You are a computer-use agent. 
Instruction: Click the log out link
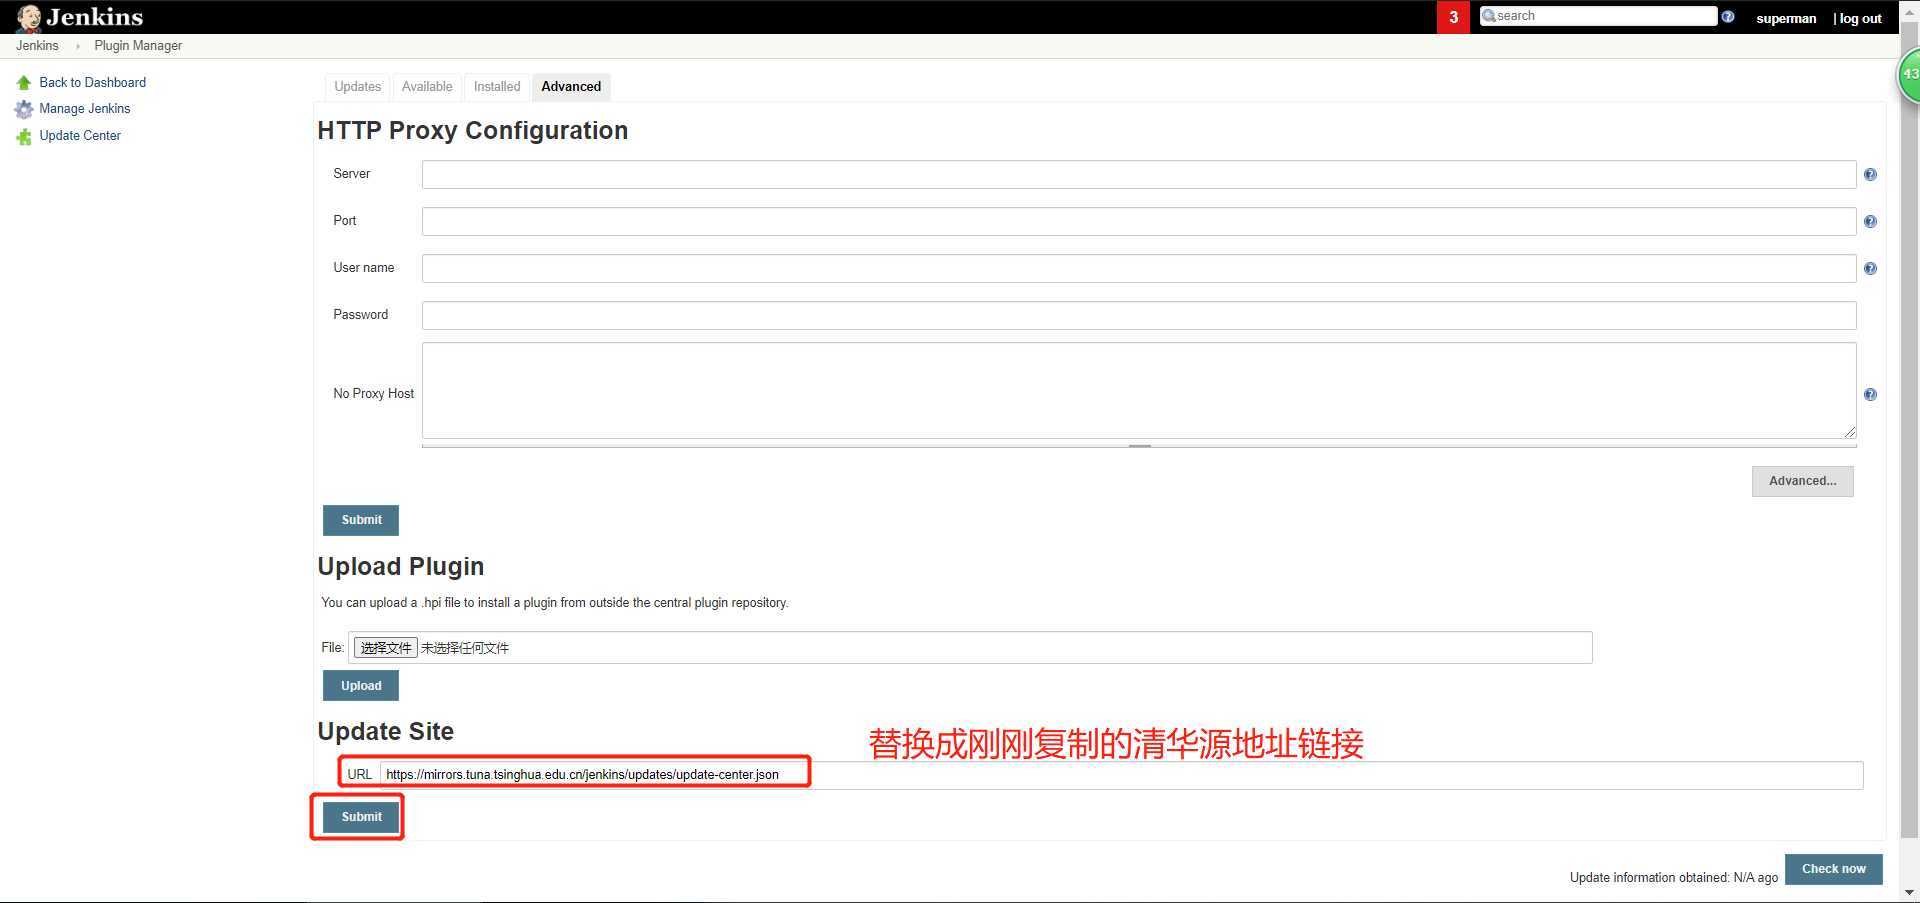1860,19
